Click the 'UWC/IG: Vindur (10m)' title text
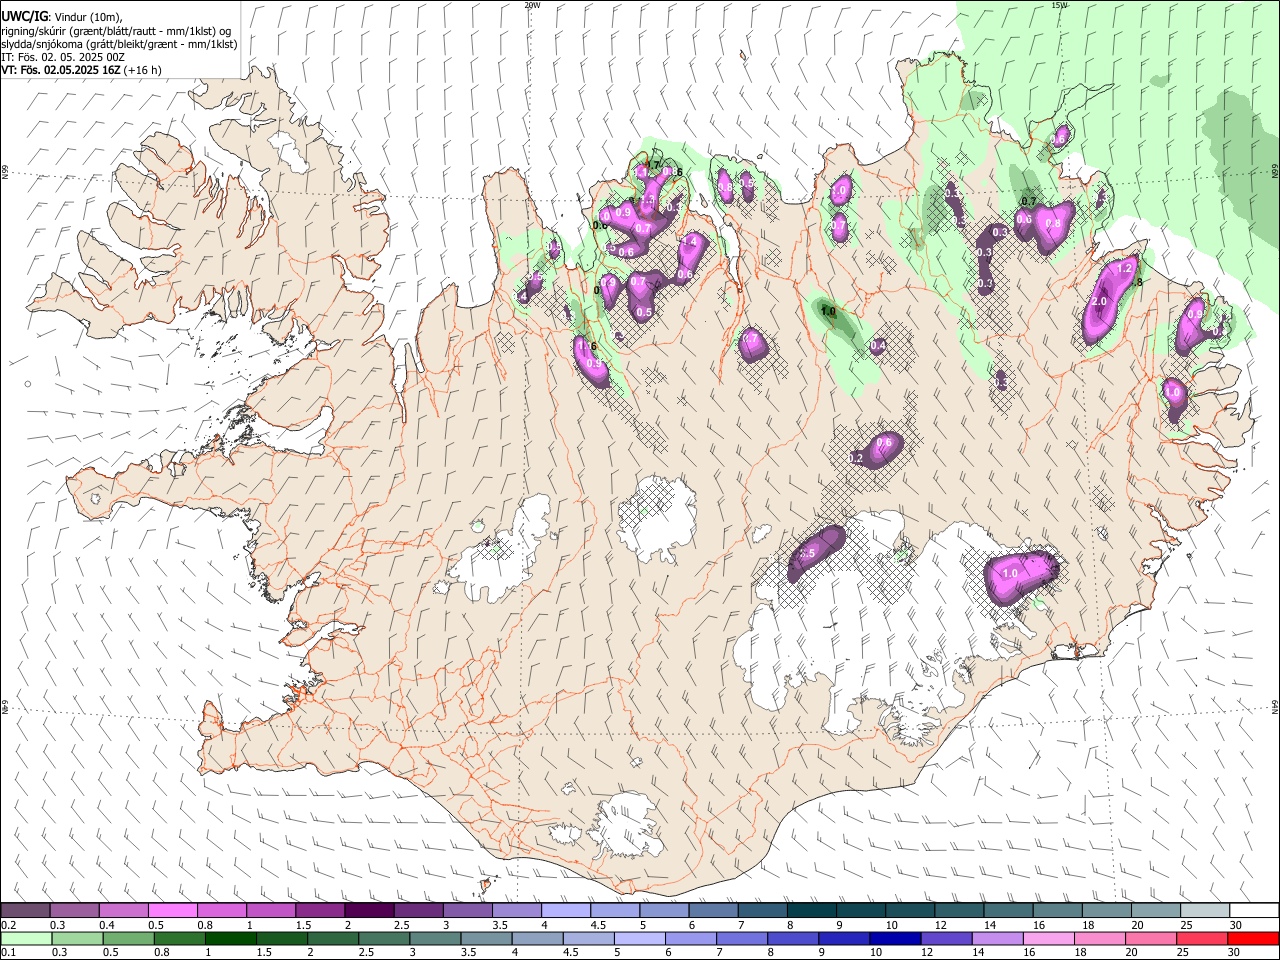This screenshot has width=1280, height=960. pyautogui.click(x=61, y=17)
